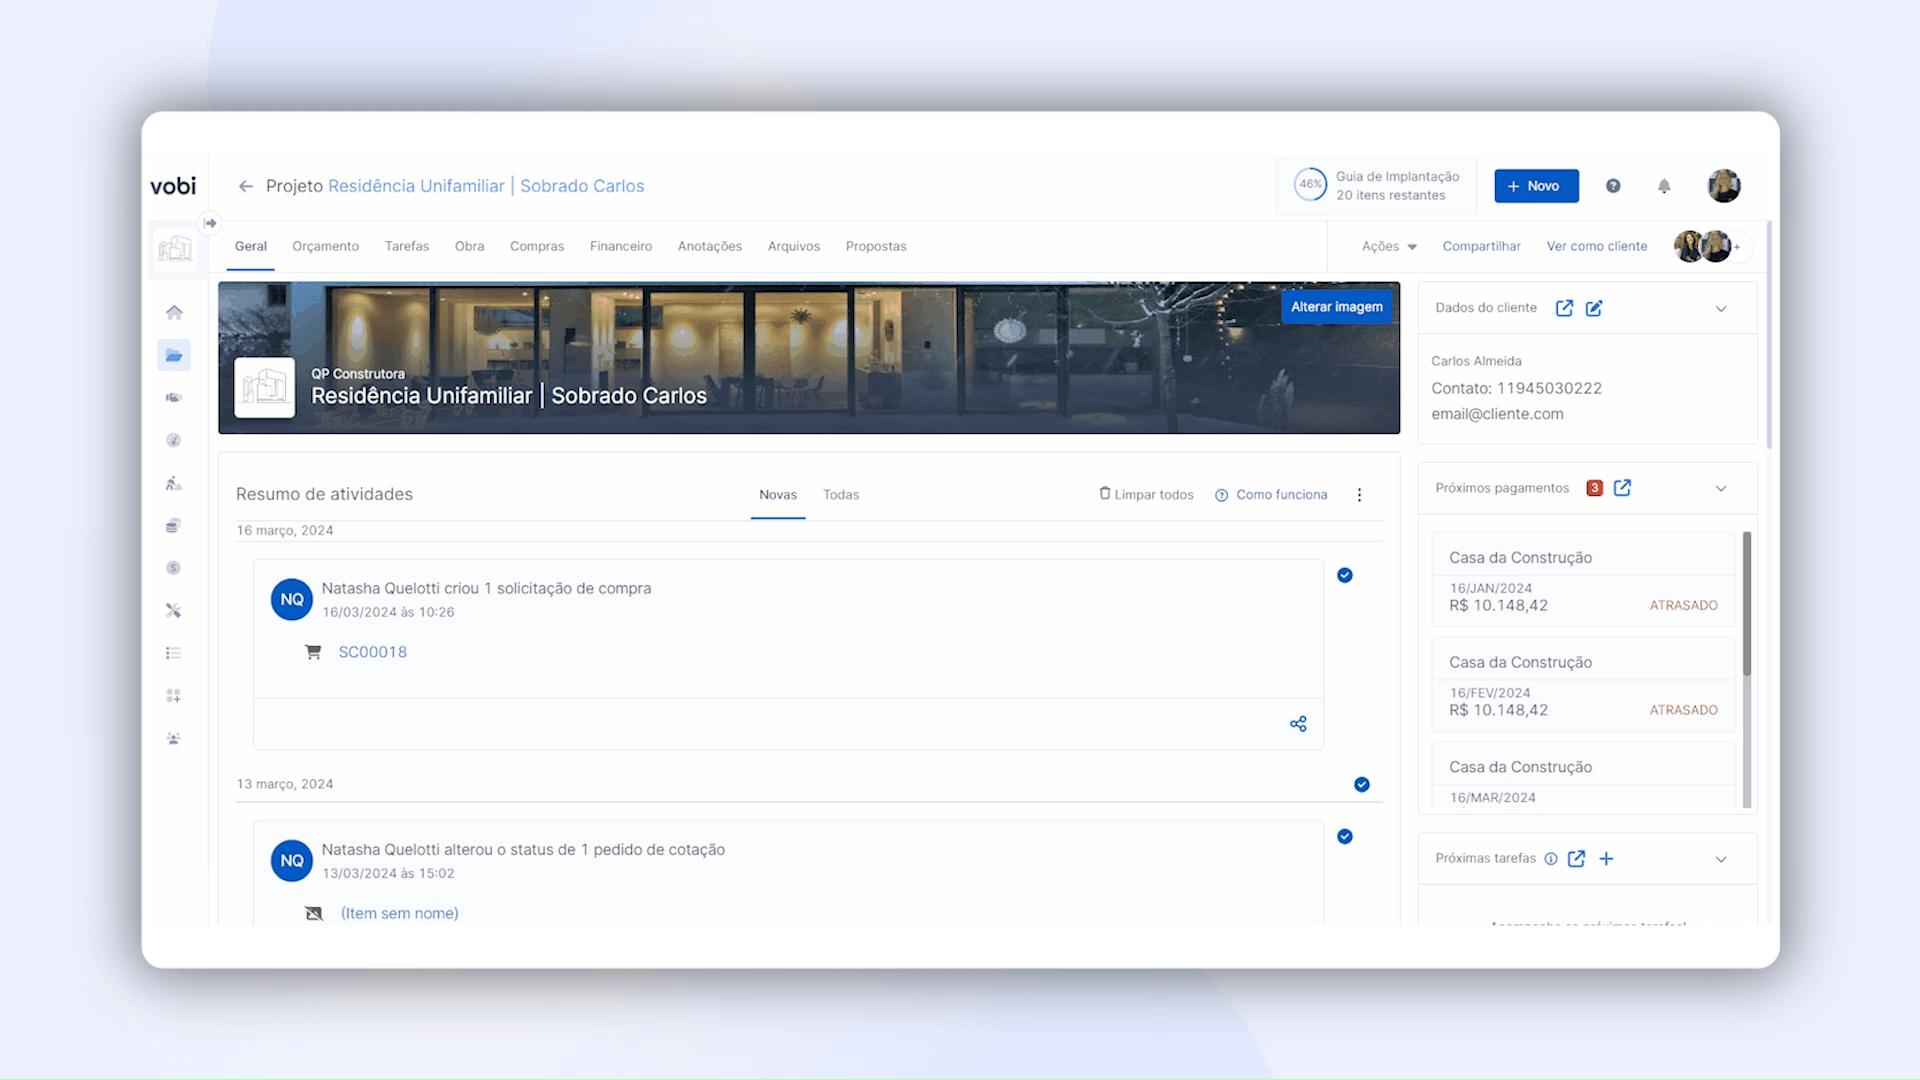
Task: Collapse the Próximas tarefas section
Action: pyautogui.click(x=1721, y=859)
